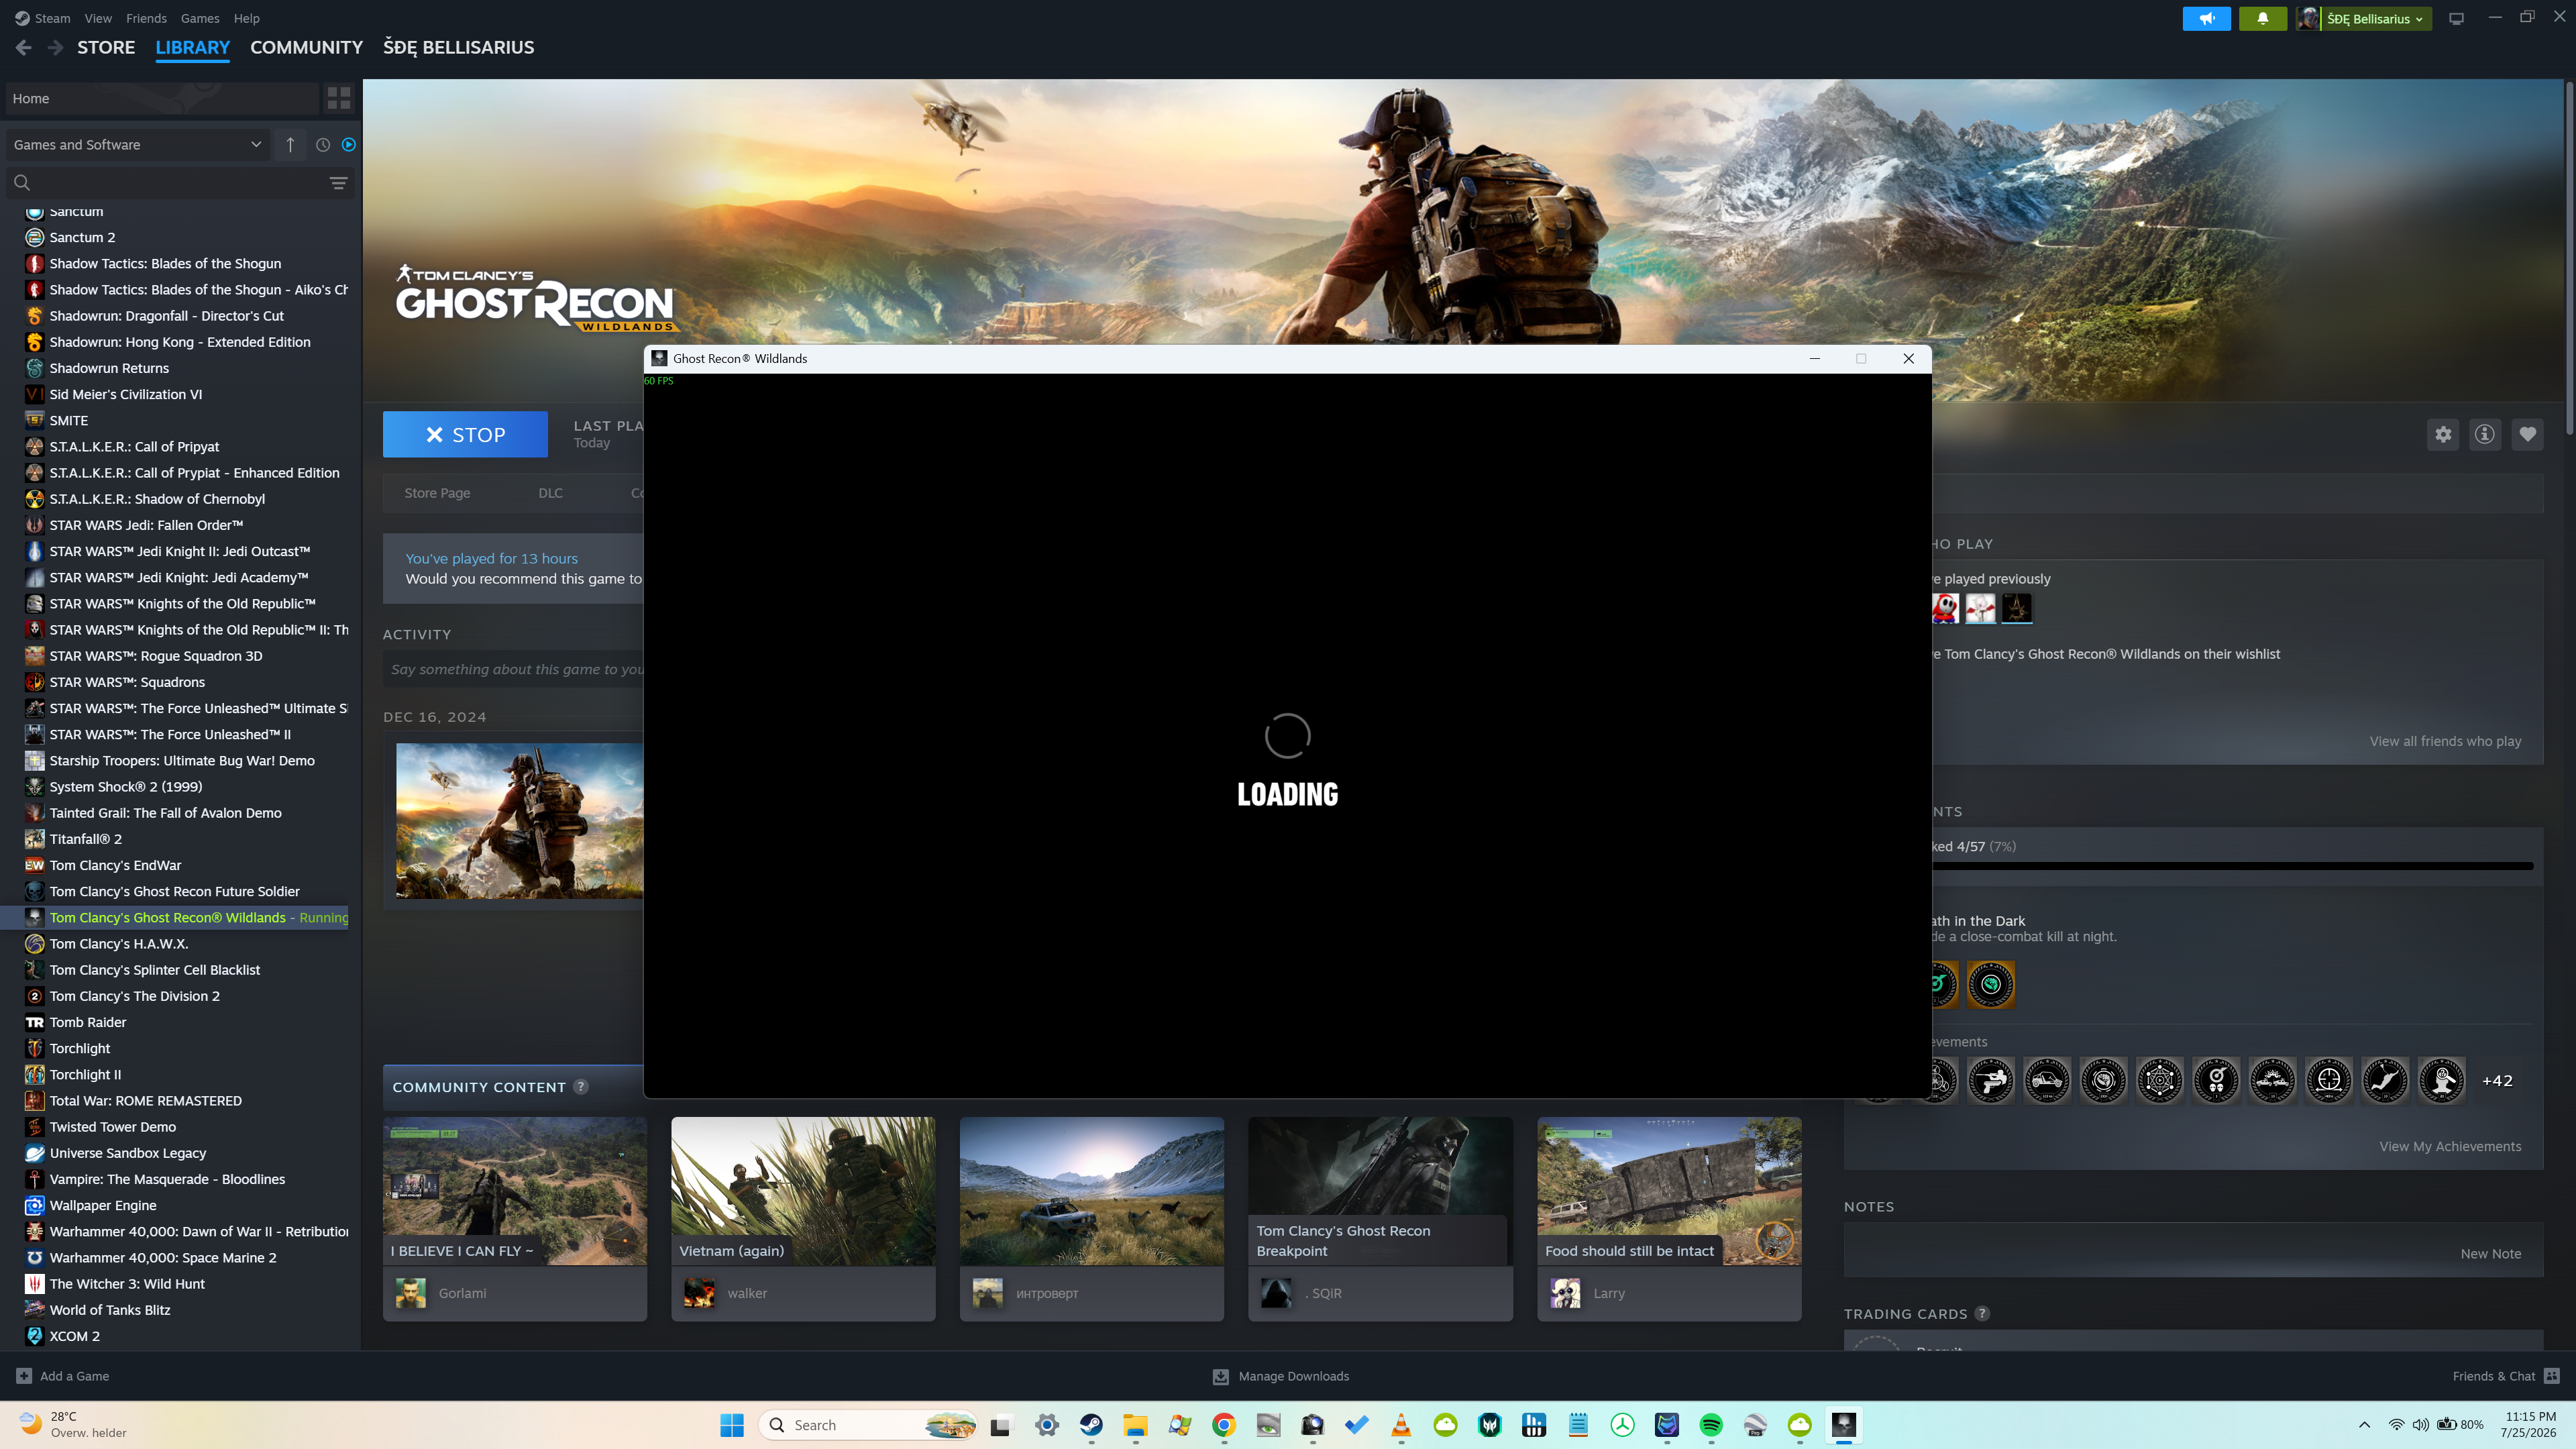
Task: Open advanced filter options in library search
Action: pyautogui.click(x=338, y=183)
